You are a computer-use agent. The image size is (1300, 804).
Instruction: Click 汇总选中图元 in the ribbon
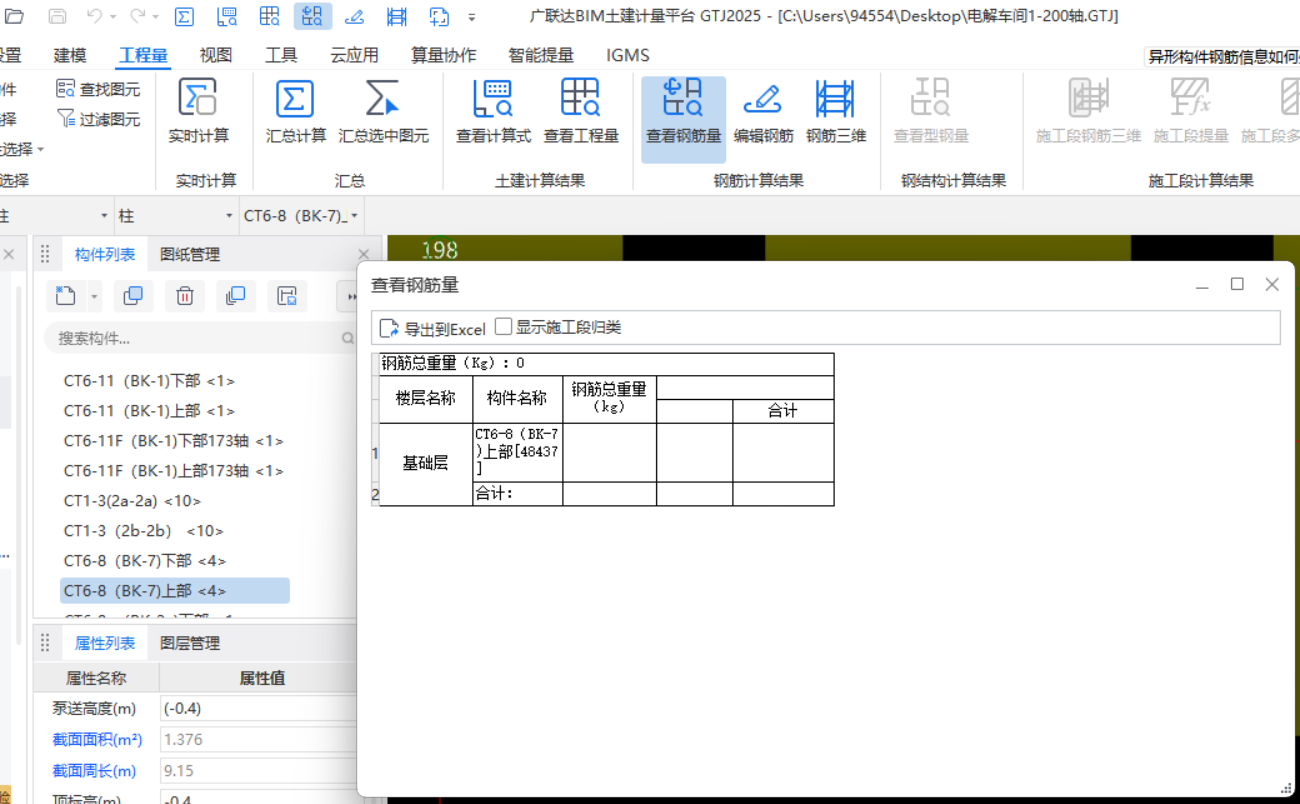coord(383,112)
